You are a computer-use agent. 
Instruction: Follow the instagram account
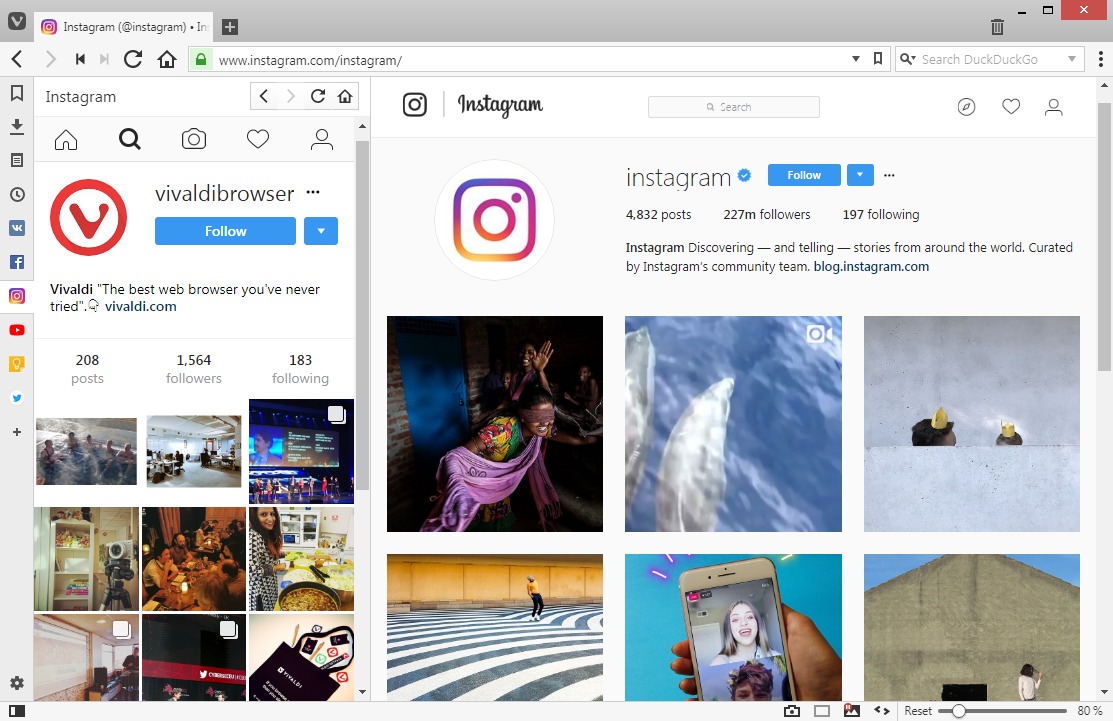tap(803, 174)
